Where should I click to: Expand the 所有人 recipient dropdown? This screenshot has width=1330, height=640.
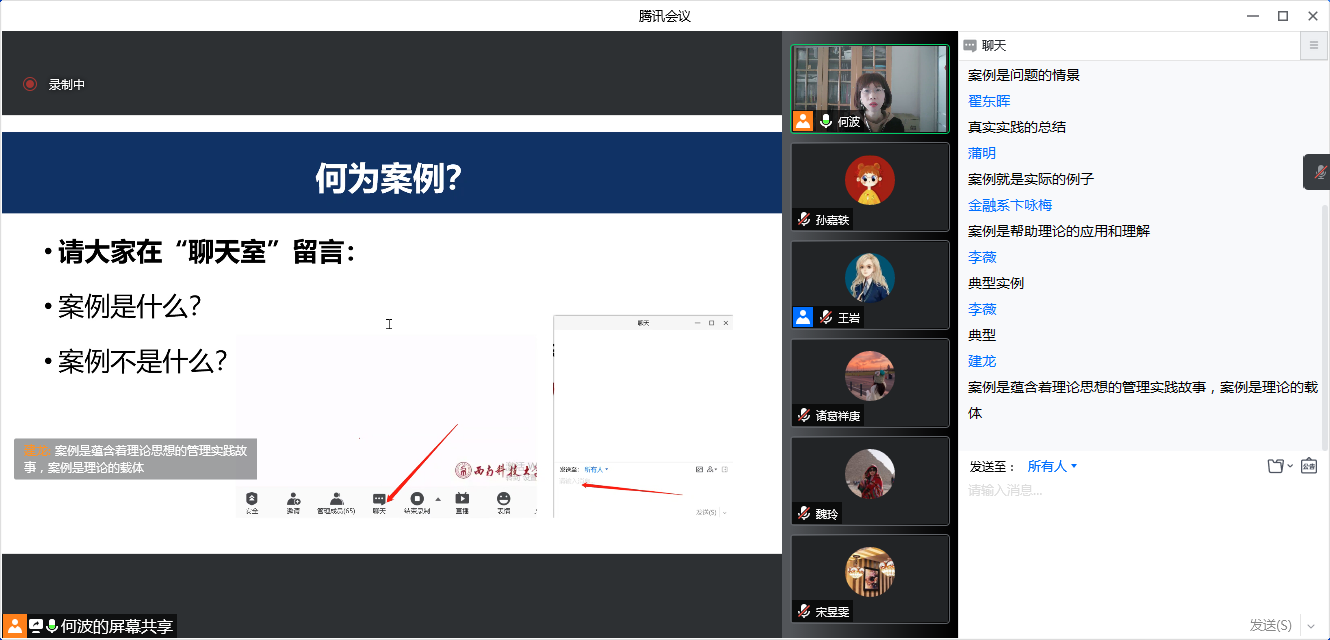click(x=1053, y=466)
